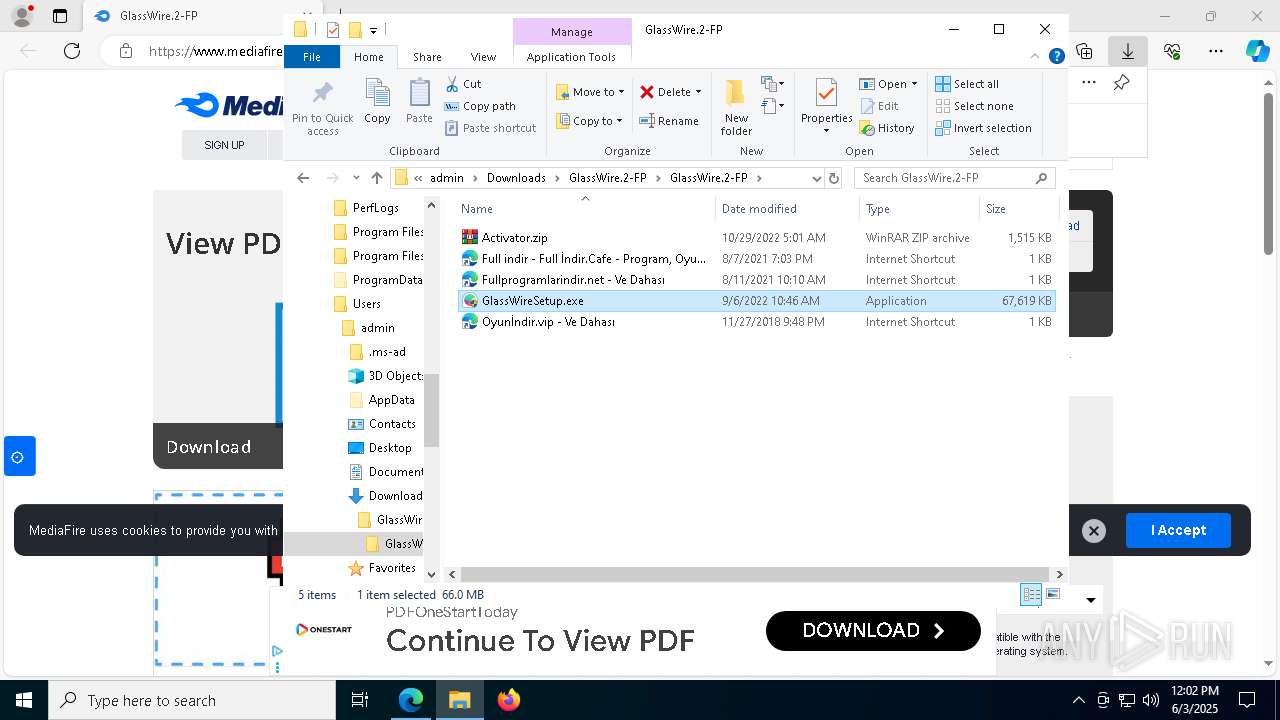Click Search GlassWire.2-FP field
1280x720 pixels.
coord(955,178)
